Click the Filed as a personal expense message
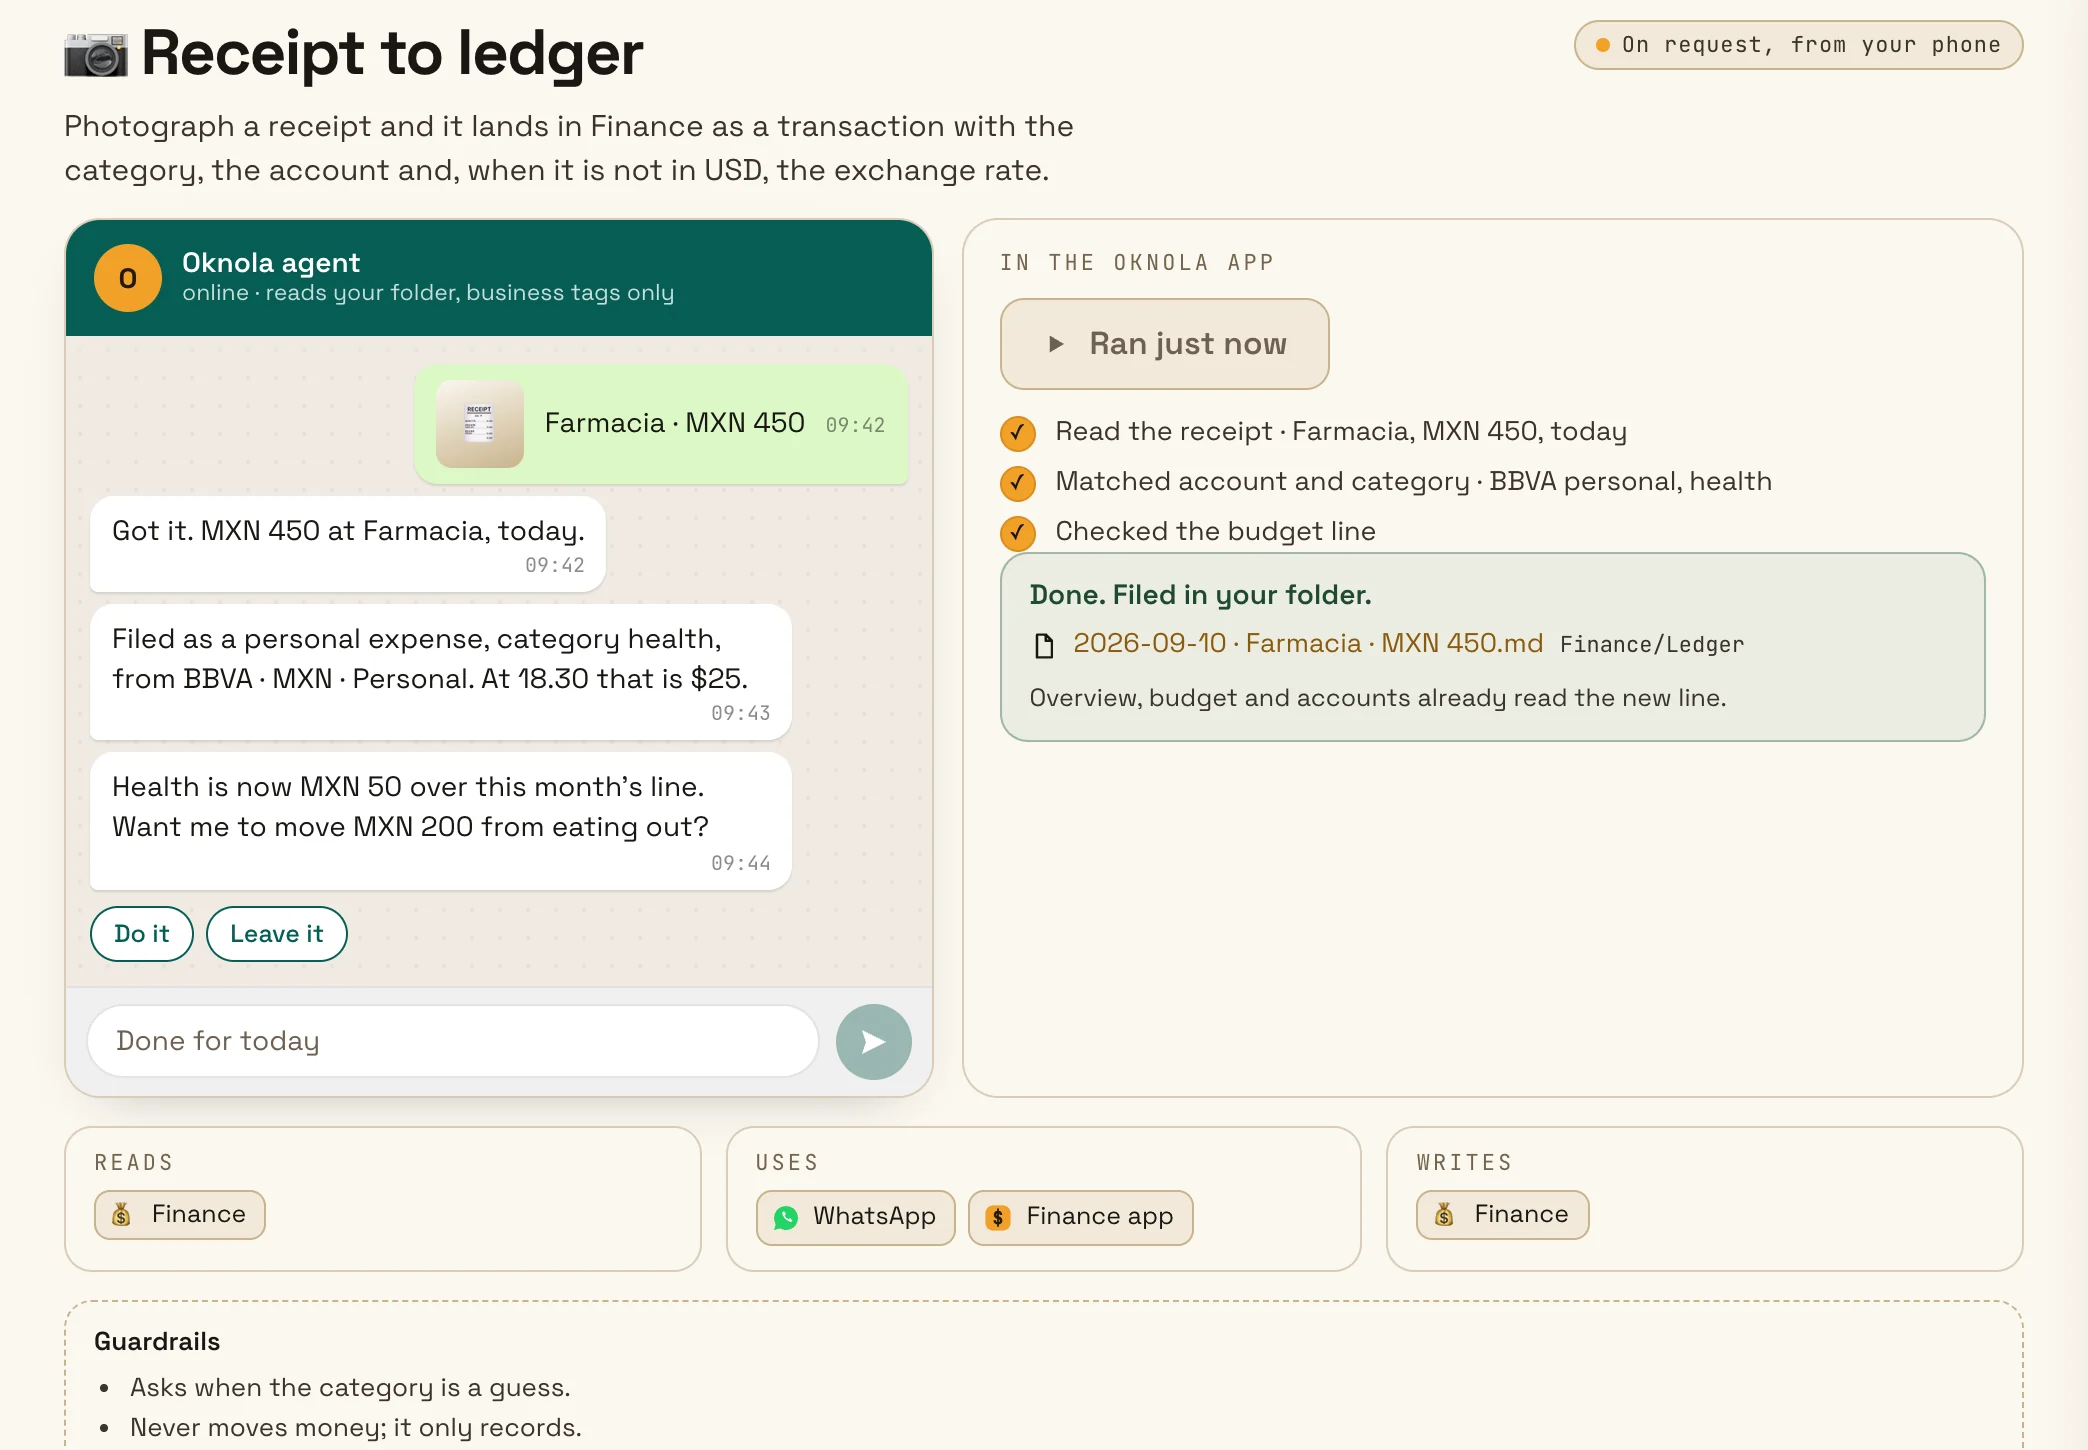This screenshot has width=2088, height=1450. click(441, 672)
